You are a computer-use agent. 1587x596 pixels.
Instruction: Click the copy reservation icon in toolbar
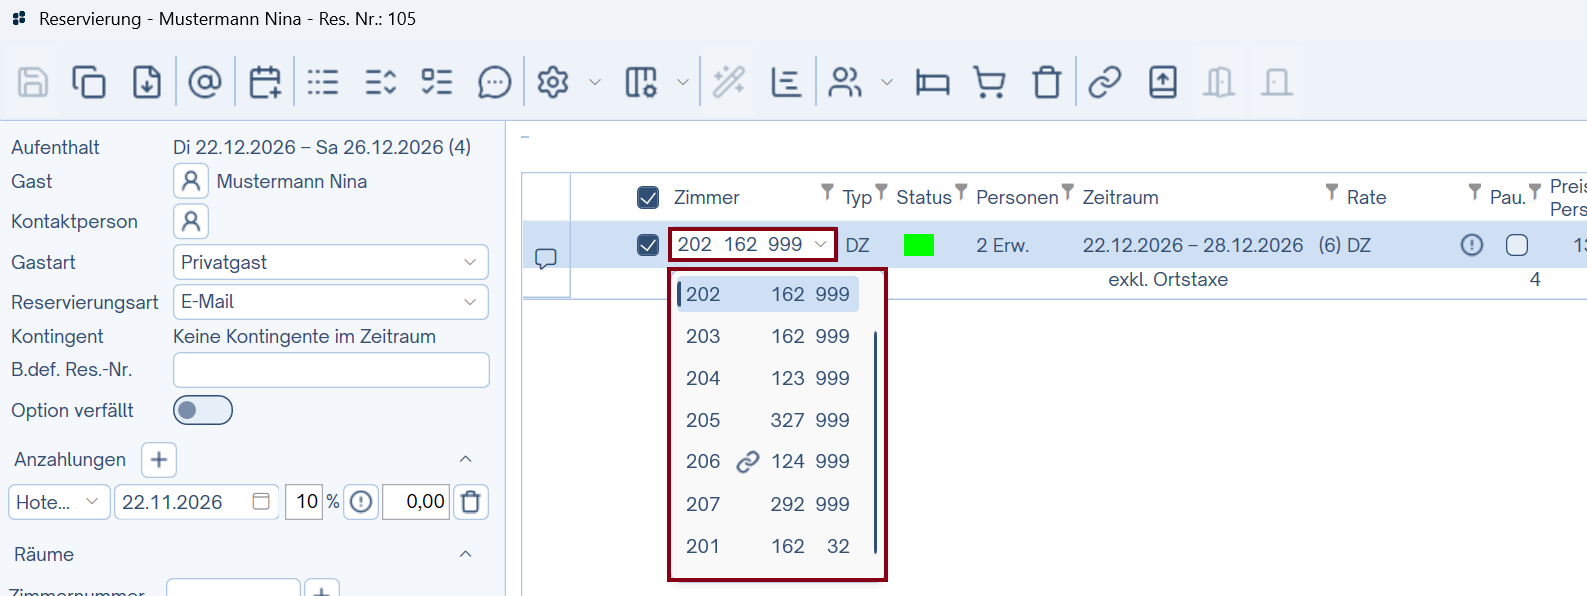click(x=89, y=82)
